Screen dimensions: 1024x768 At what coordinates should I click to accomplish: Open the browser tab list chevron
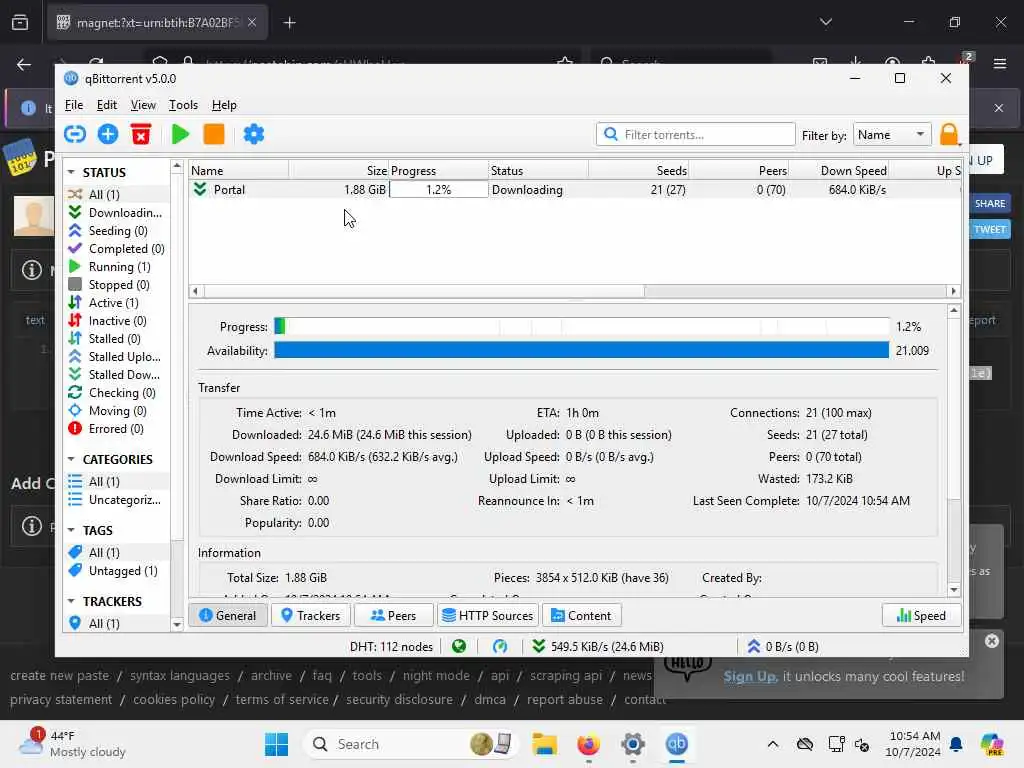point(825,22)
